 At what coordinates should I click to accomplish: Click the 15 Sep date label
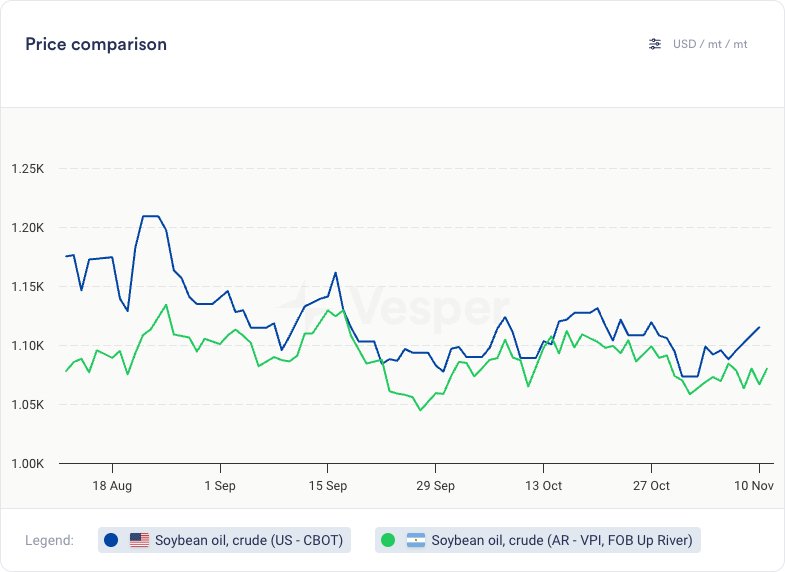[x=327, y=485]
